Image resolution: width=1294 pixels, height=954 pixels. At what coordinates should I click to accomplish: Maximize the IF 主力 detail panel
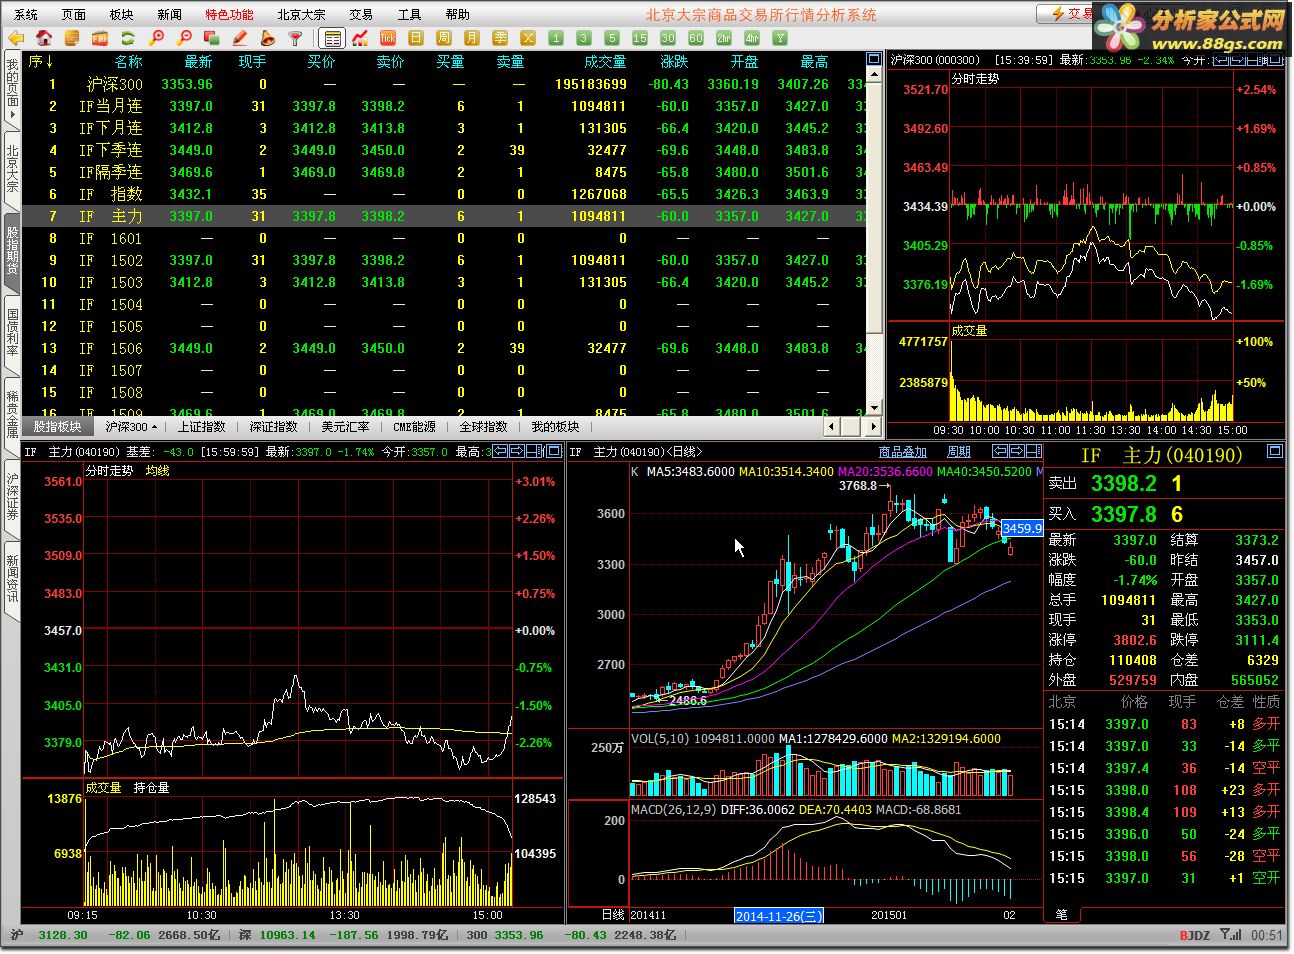pos(1274,452)
